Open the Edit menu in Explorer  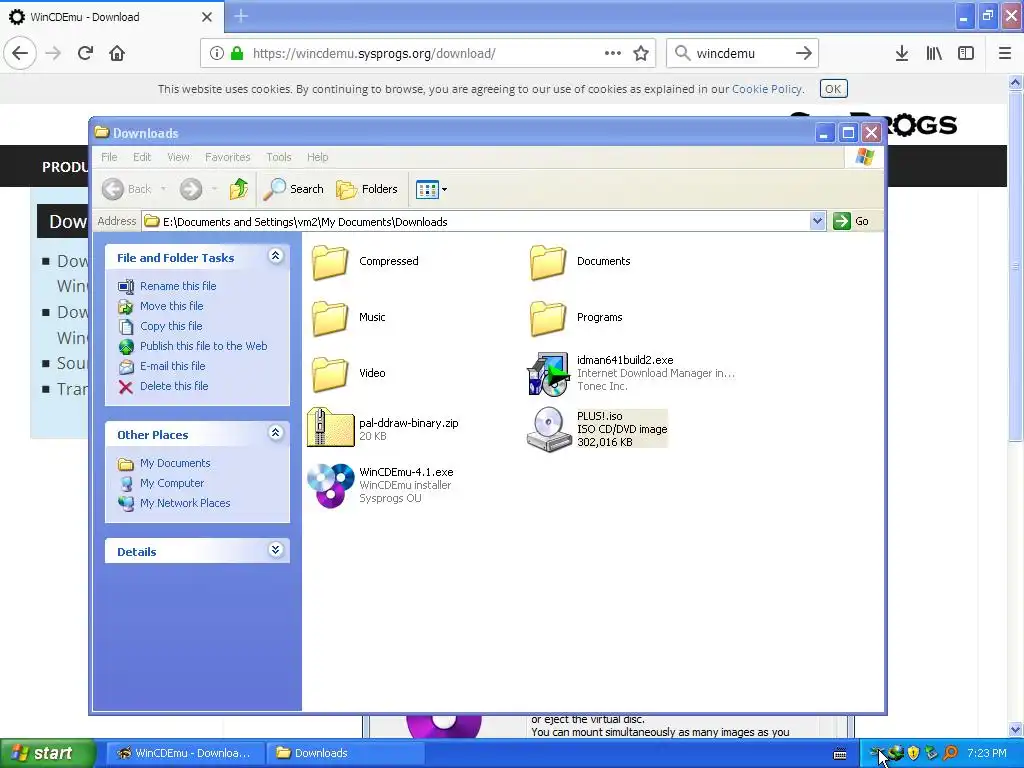tap(142, 157)
